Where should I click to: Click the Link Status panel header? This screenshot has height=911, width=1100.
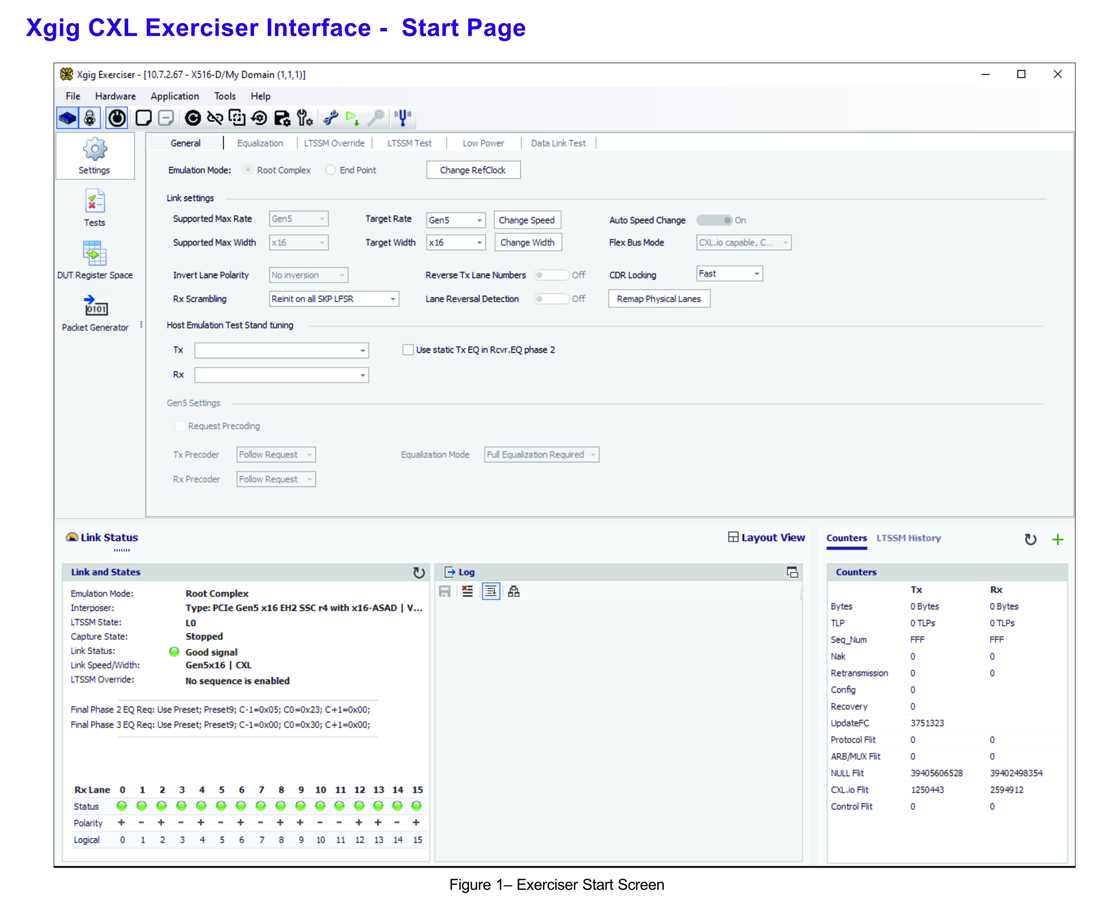pos(102,537)
